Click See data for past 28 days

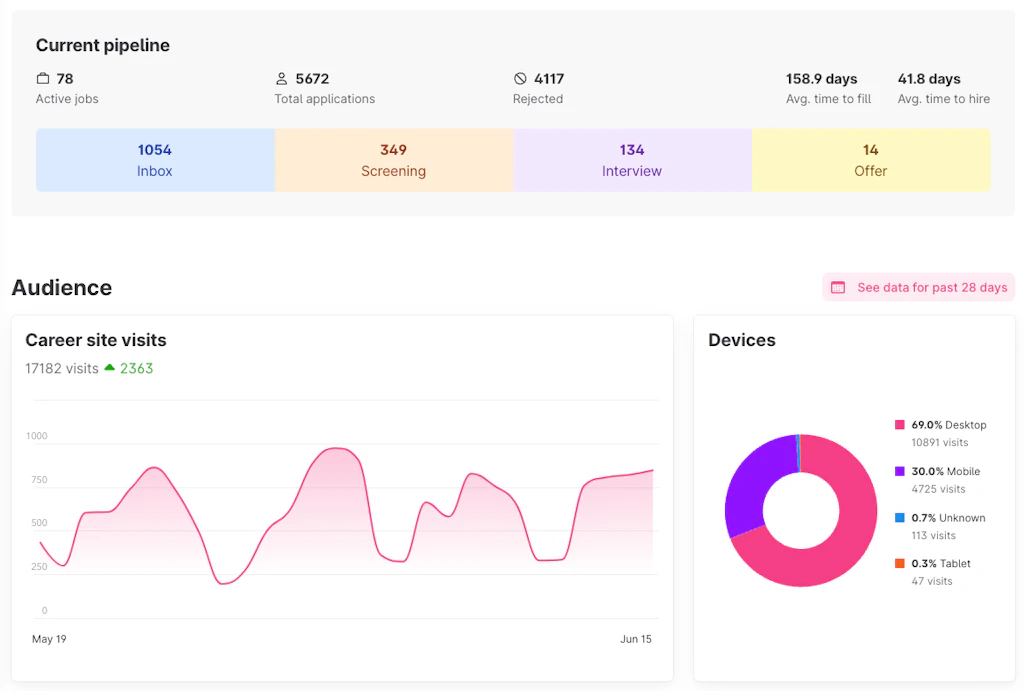(x=918, y=287)
